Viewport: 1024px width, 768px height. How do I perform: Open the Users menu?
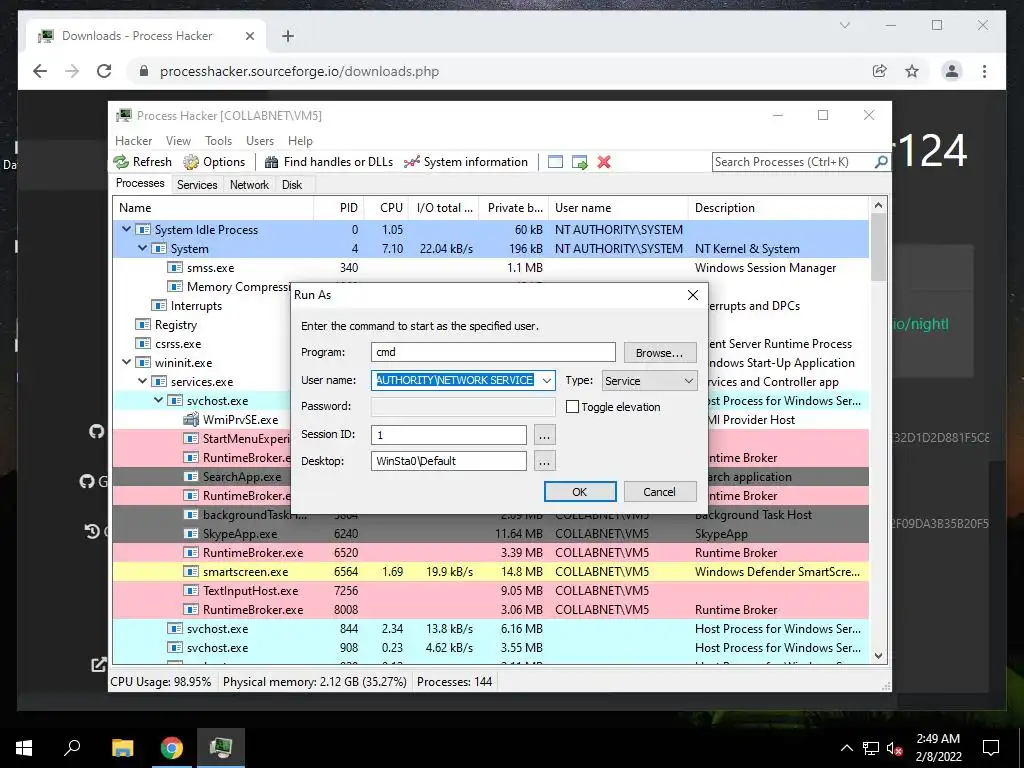click(260, 141)
